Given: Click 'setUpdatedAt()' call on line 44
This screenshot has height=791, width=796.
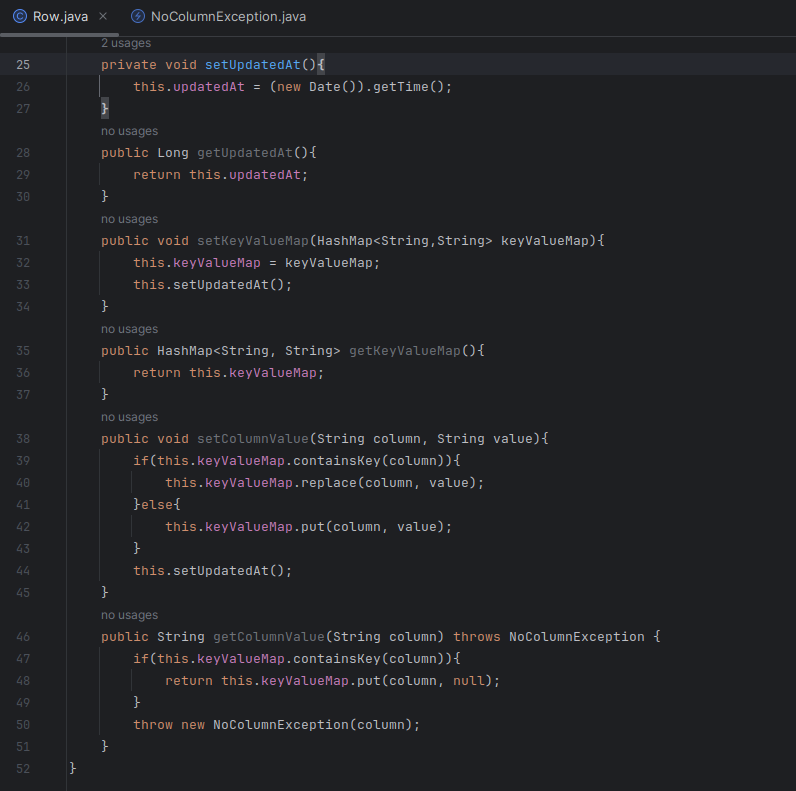Looking at the screenshot, I should (229, 571).
